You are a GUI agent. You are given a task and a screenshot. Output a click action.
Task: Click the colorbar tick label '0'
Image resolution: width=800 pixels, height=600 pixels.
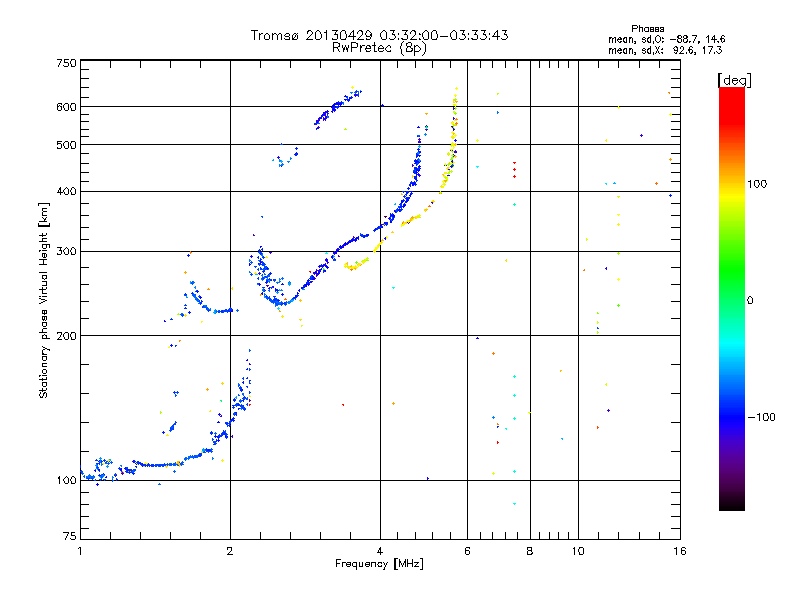tap(750, 301)
